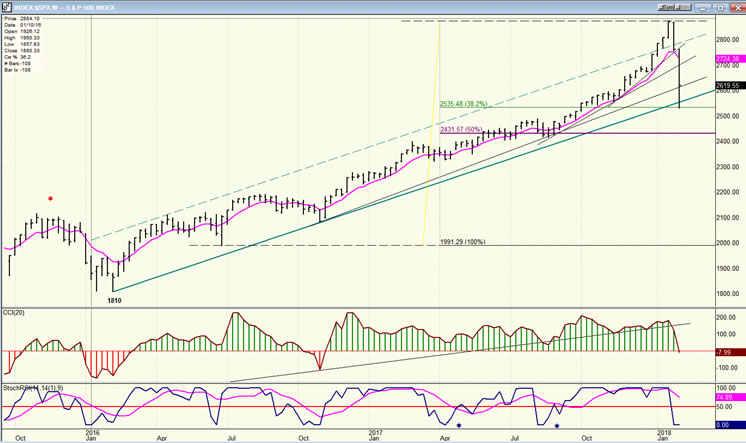Click the red -7.99 CCI value tag

click(x=727, y=351)
